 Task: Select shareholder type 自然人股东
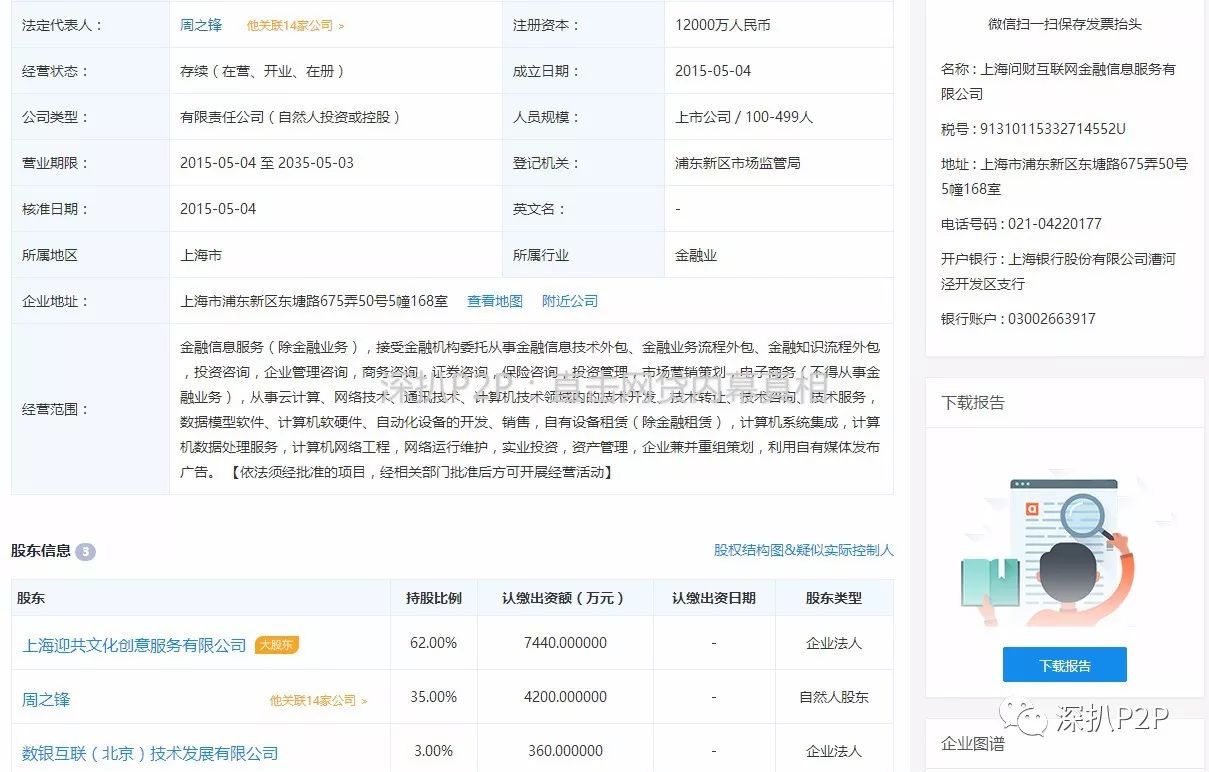point(834,697)
